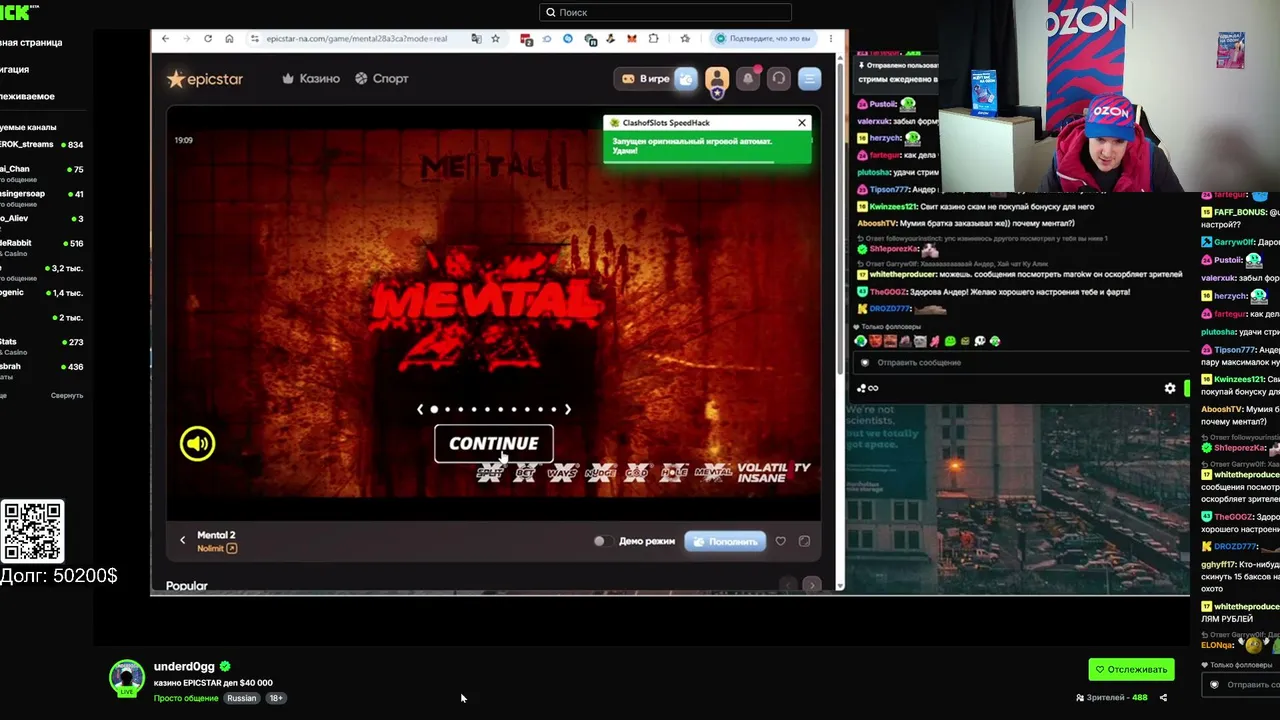This screenshot has width=1280, height=720.
Task: Open the epicstar notifications bell
Action: pyautogui.click(x=748, y=79)
